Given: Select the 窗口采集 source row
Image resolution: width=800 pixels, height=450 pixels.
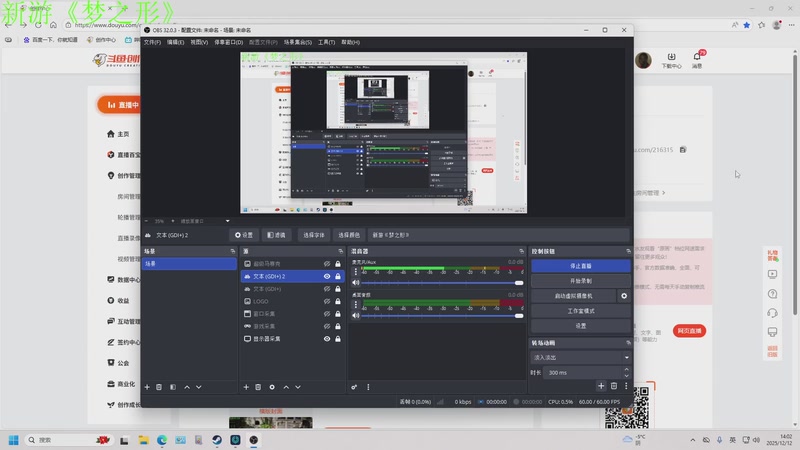Looking at the screenshot, I should point(292,314).
